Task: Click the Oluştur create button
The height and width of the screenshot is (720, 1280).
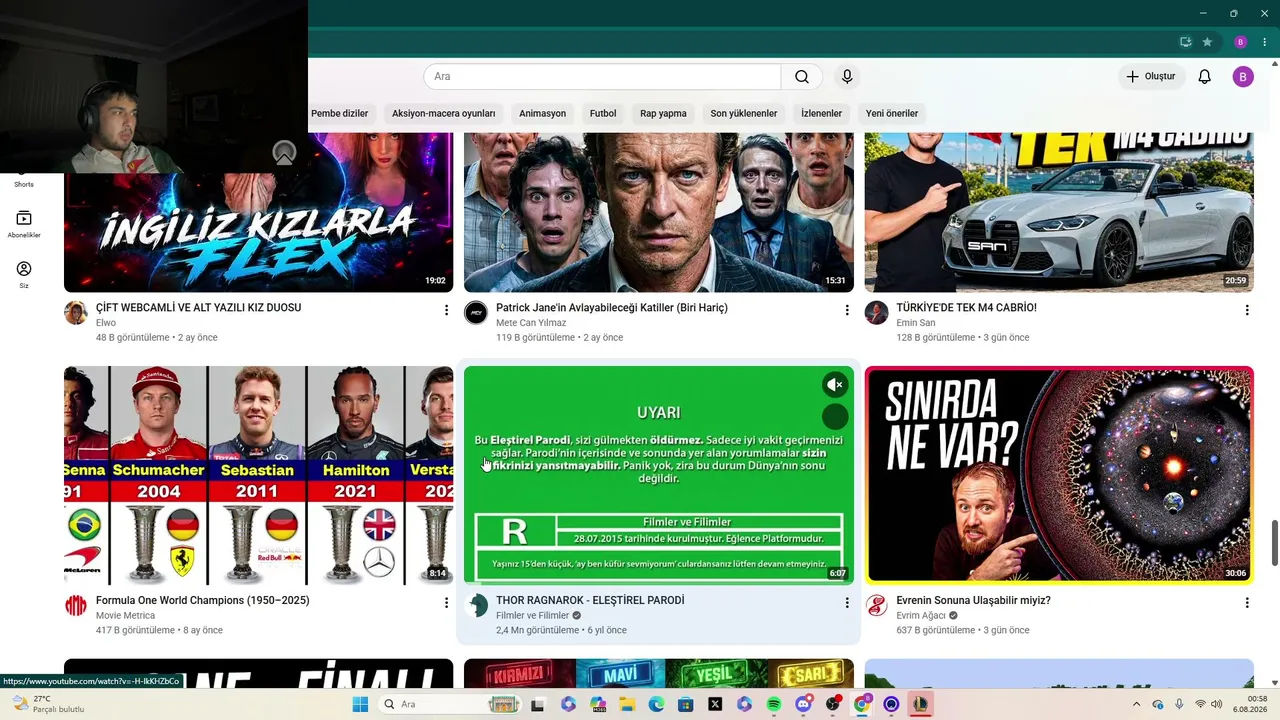Action: 1151,77
